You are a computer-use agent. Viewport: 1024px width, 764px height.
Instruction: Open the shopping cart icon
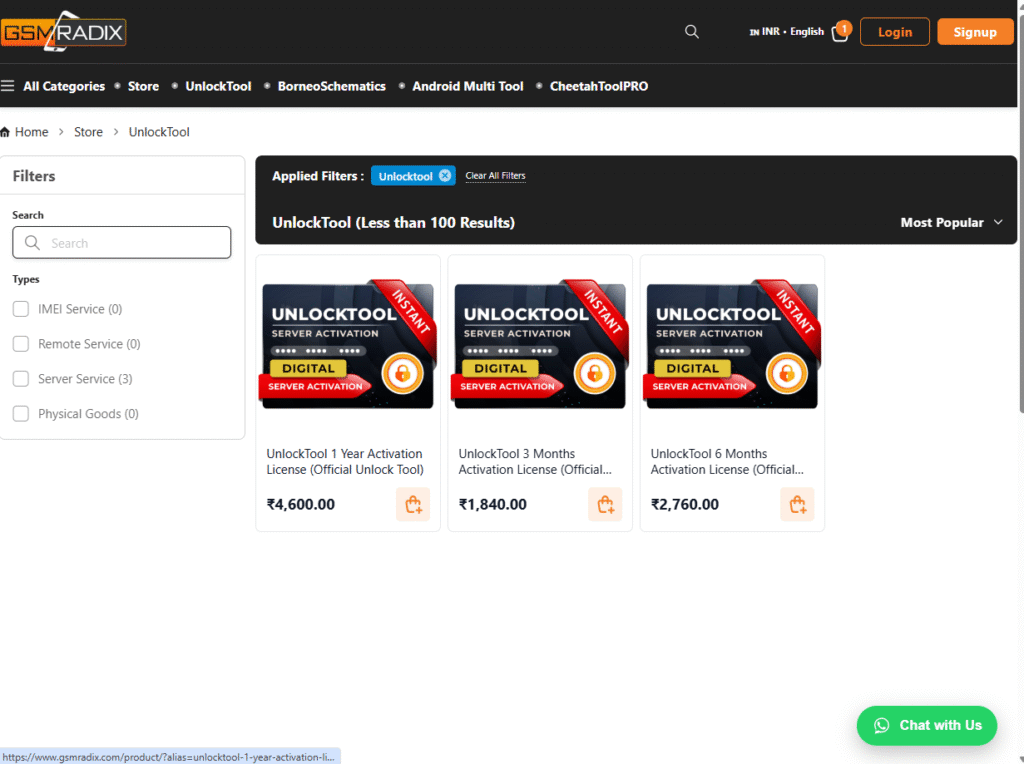tap(840, 33)
